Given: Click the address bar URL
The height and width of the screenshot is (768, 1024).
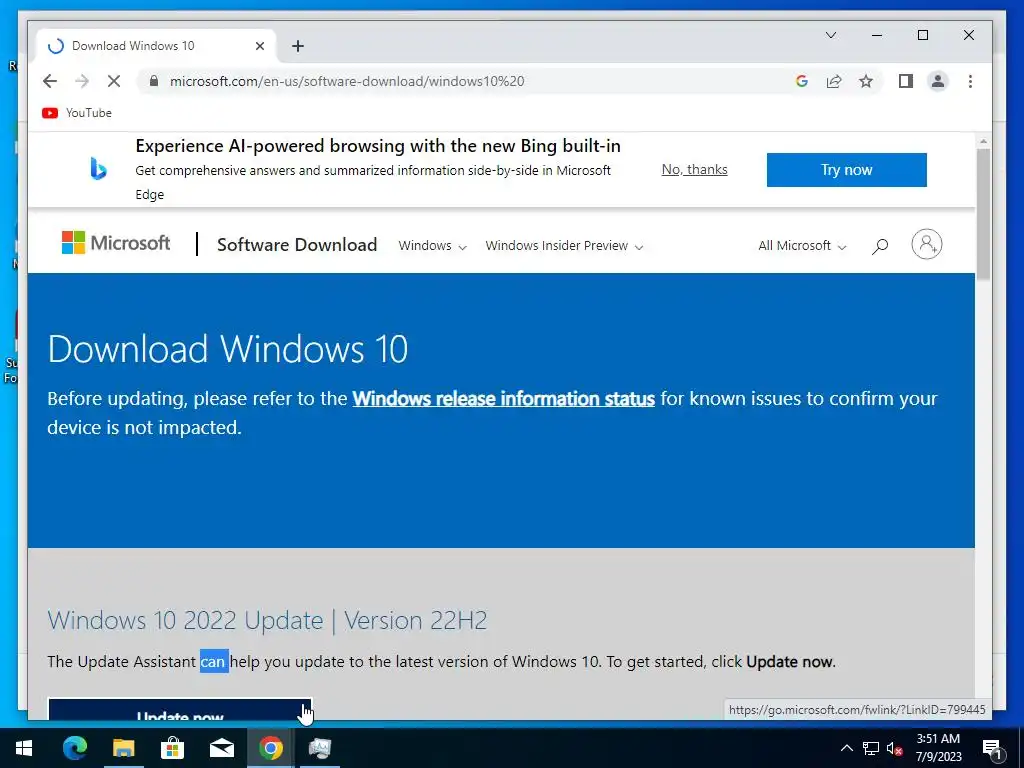Looking at the screenshot, I should pos(347,81).
